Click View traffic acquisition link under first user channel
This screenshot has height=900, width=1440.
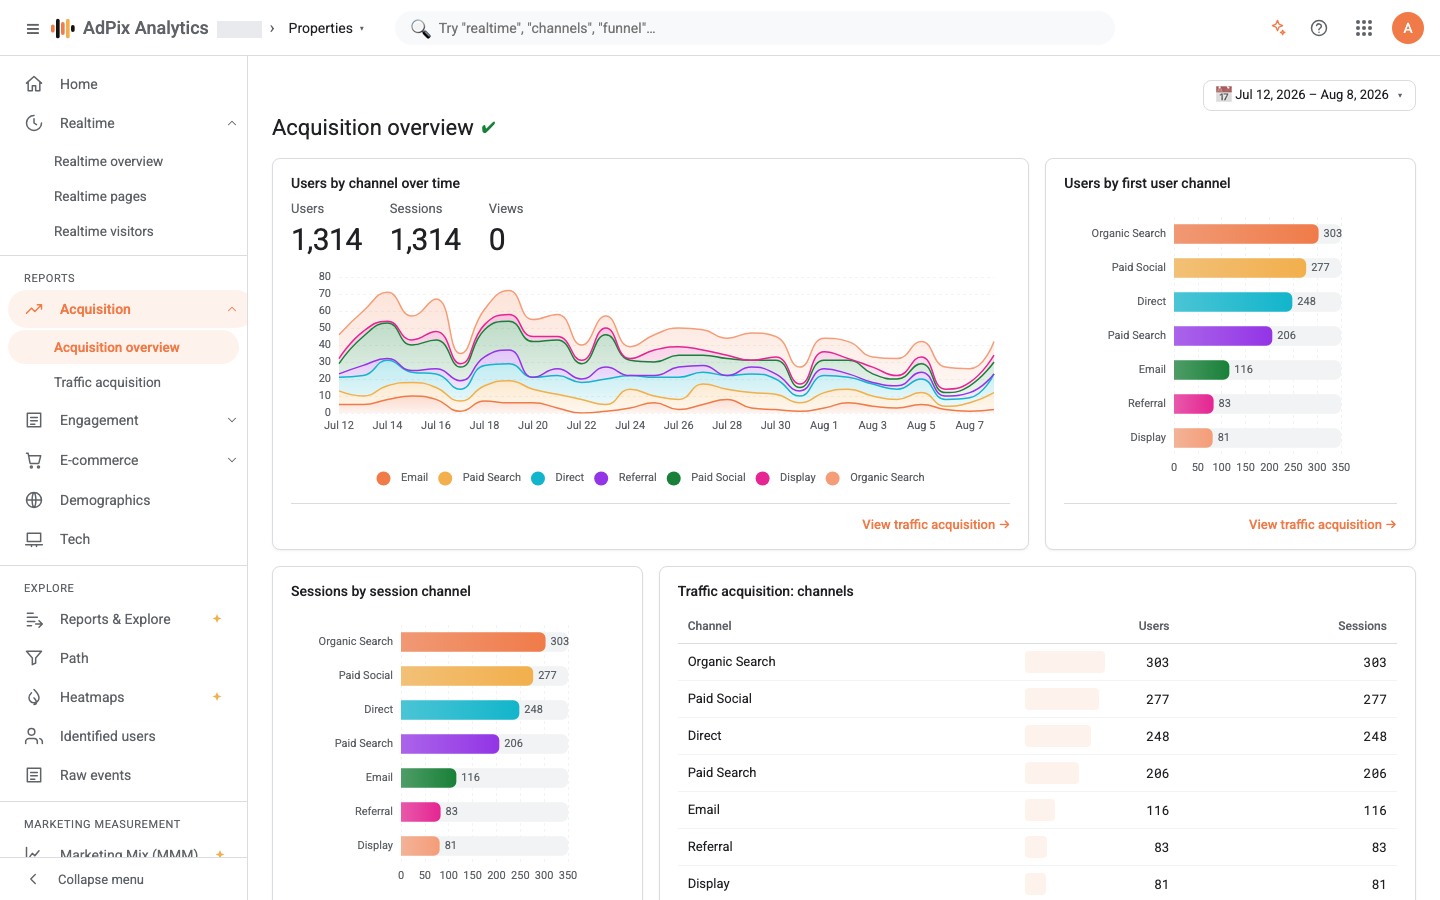tap(1322, 524)
